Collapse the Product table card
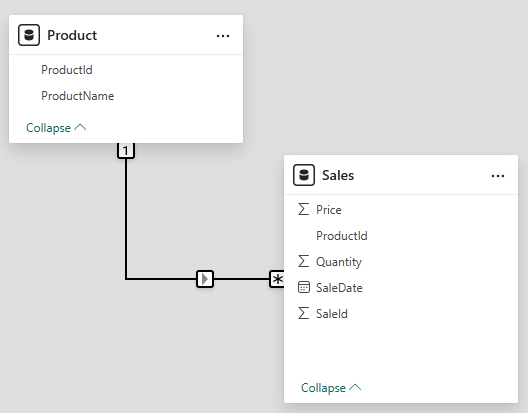Image resolution: width=528 pixels, height=413 pixels. 56,128
